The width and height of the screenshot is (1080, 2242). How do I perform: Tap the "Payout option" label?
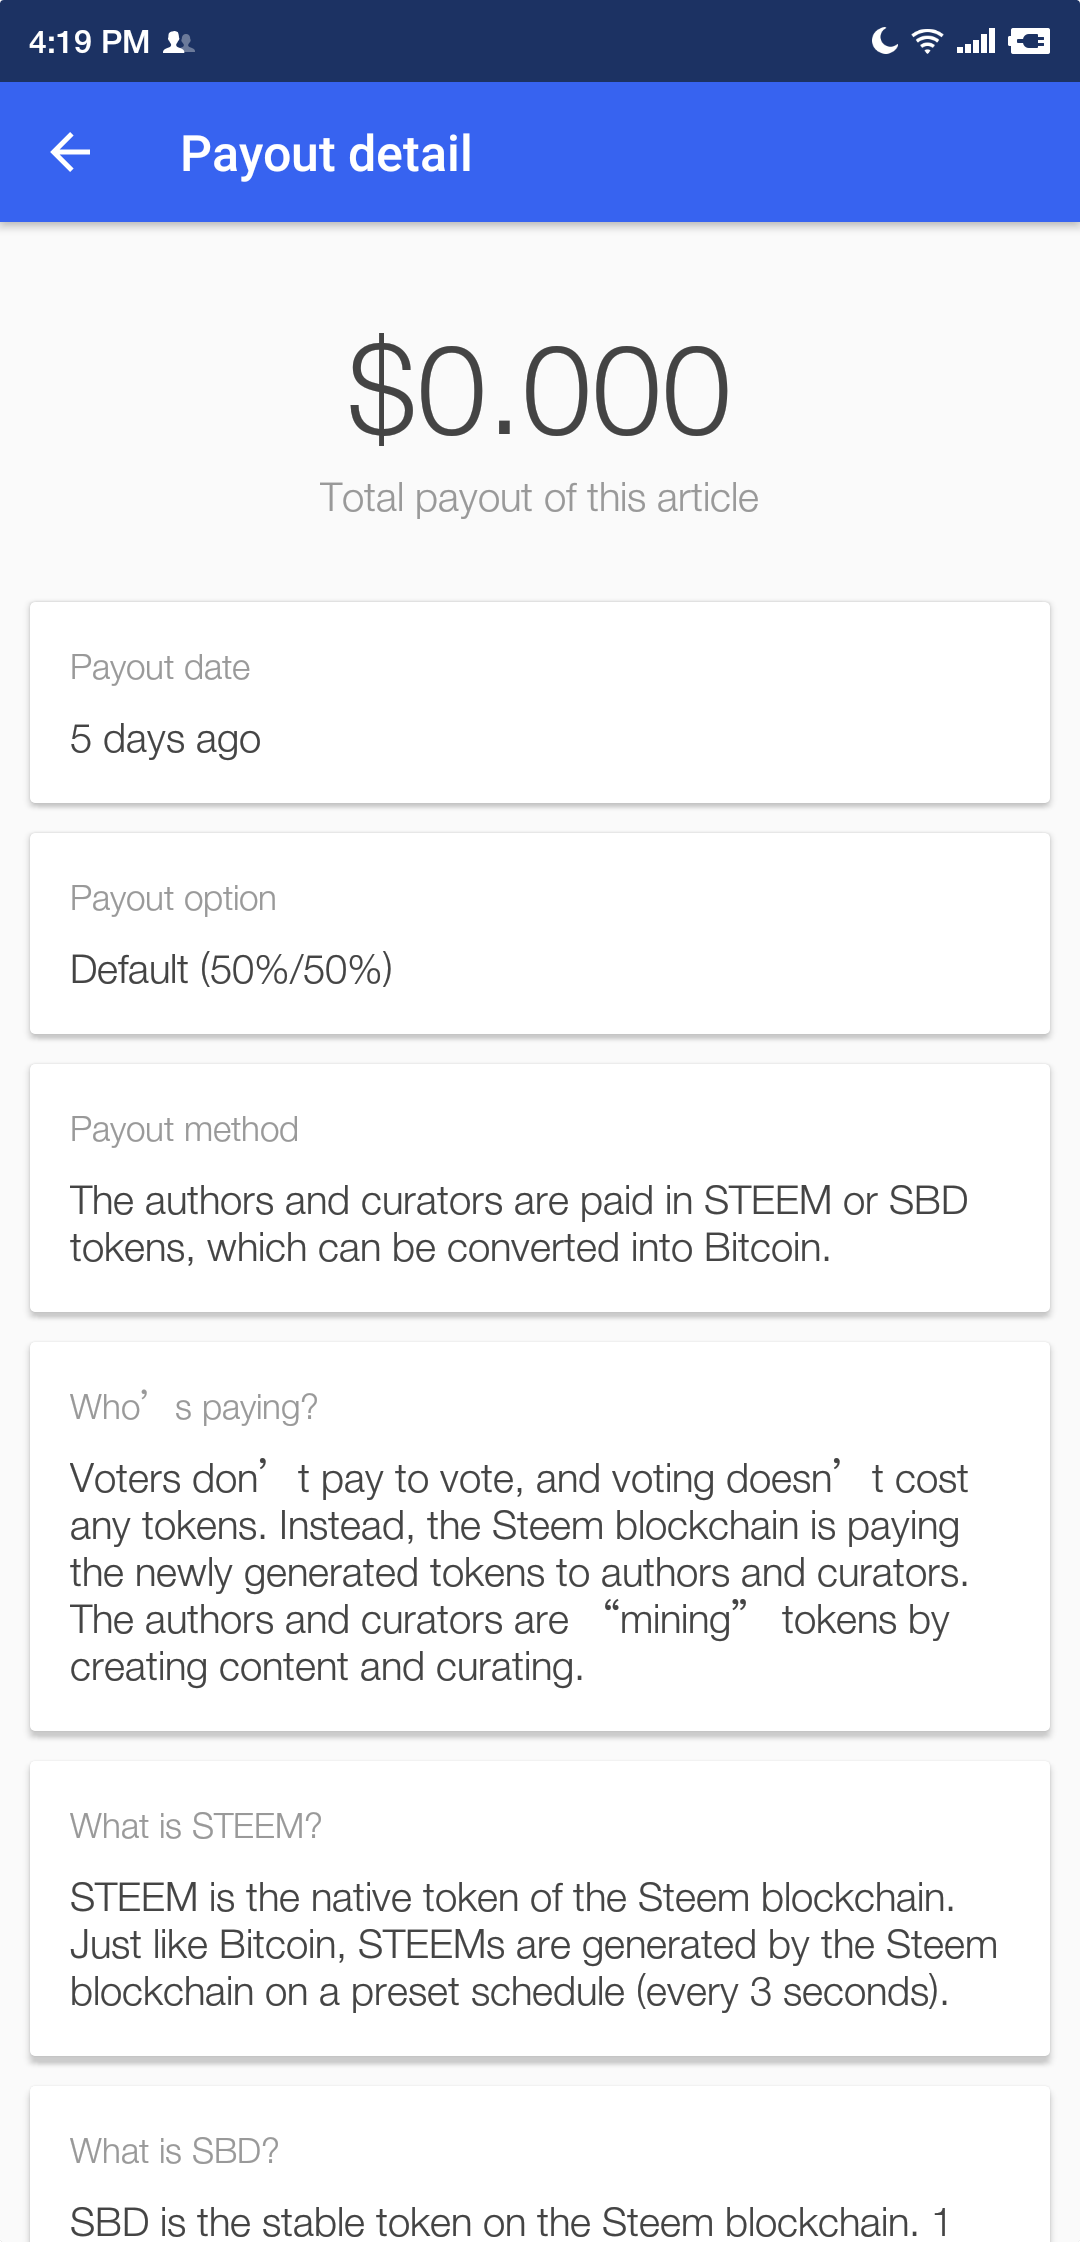point(173,898)
